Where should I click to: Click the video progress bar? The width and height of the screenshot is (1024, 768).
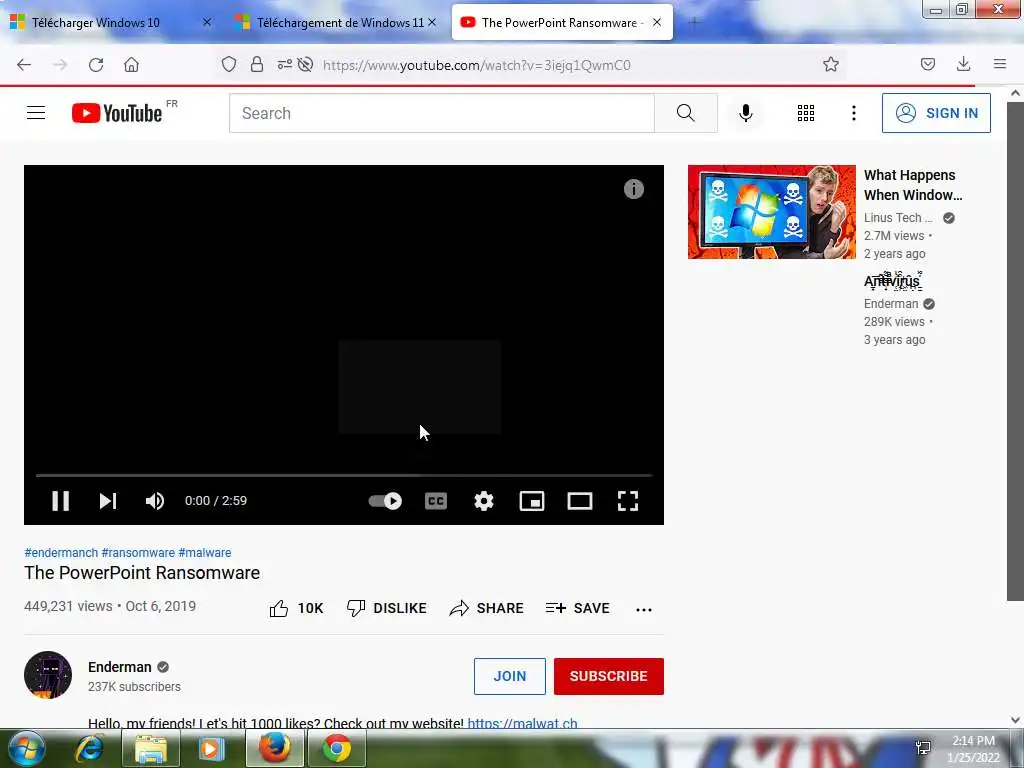344,475
